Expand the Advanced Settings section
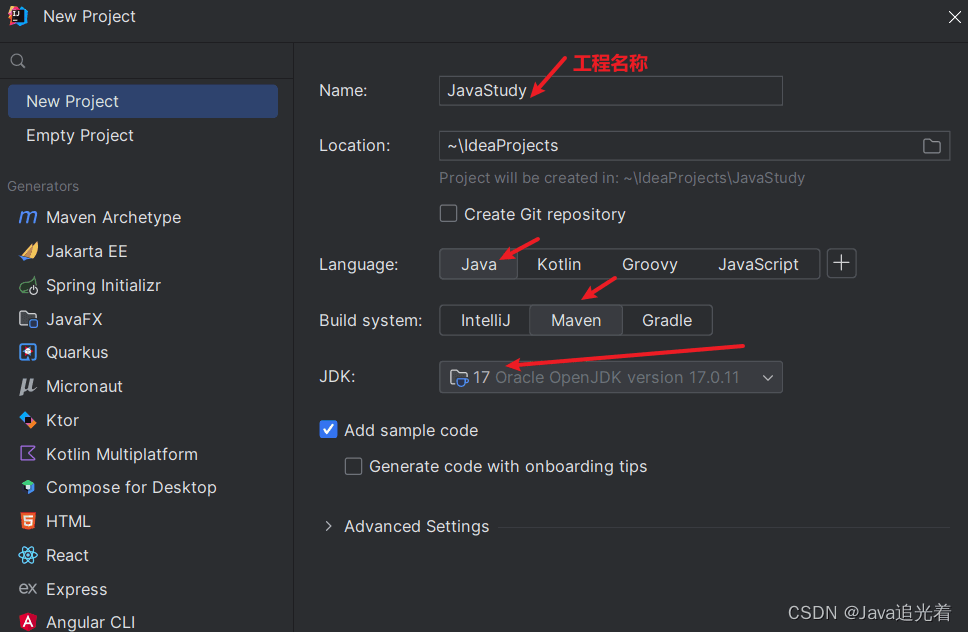Image resolution: width=968 pixels, height=632 pixels. (328, 526)
